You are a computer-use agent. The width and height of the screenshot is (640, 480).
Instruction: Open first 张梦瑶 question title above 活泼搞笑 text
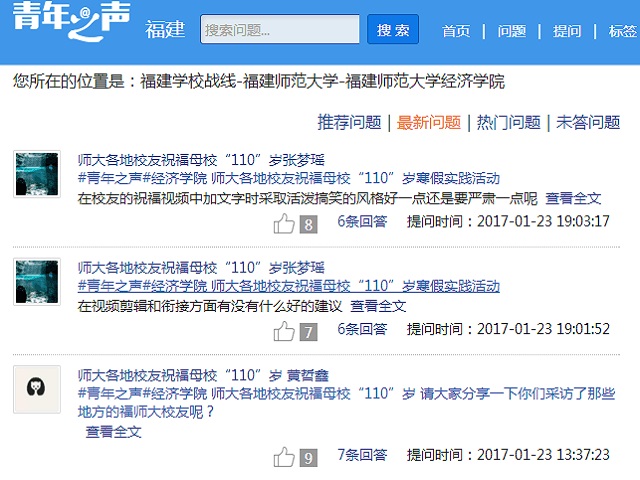(201, 160)
